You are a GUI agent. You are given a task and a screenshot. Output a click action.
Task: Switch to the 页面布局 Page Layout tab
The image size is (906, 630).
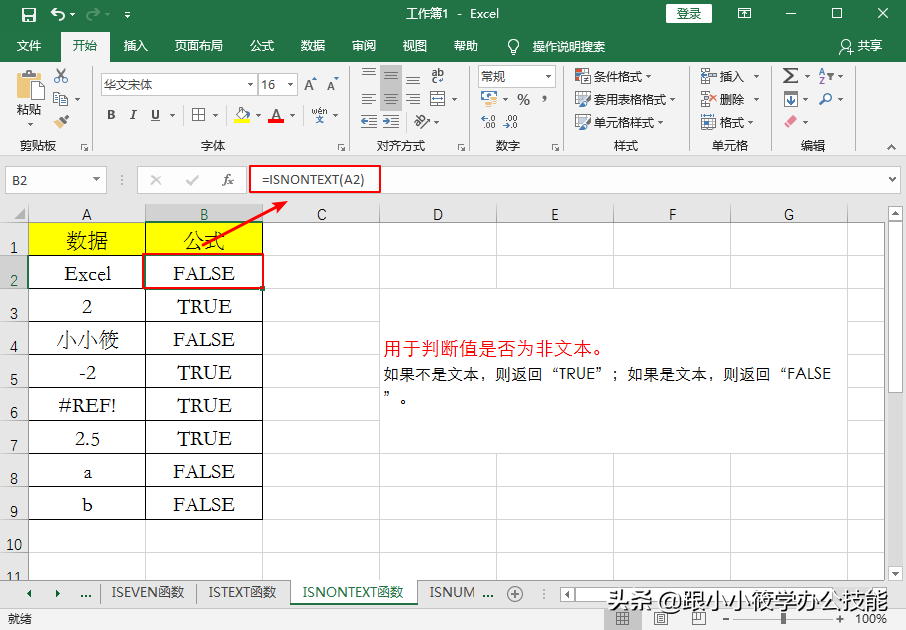(x=199, y=46)
